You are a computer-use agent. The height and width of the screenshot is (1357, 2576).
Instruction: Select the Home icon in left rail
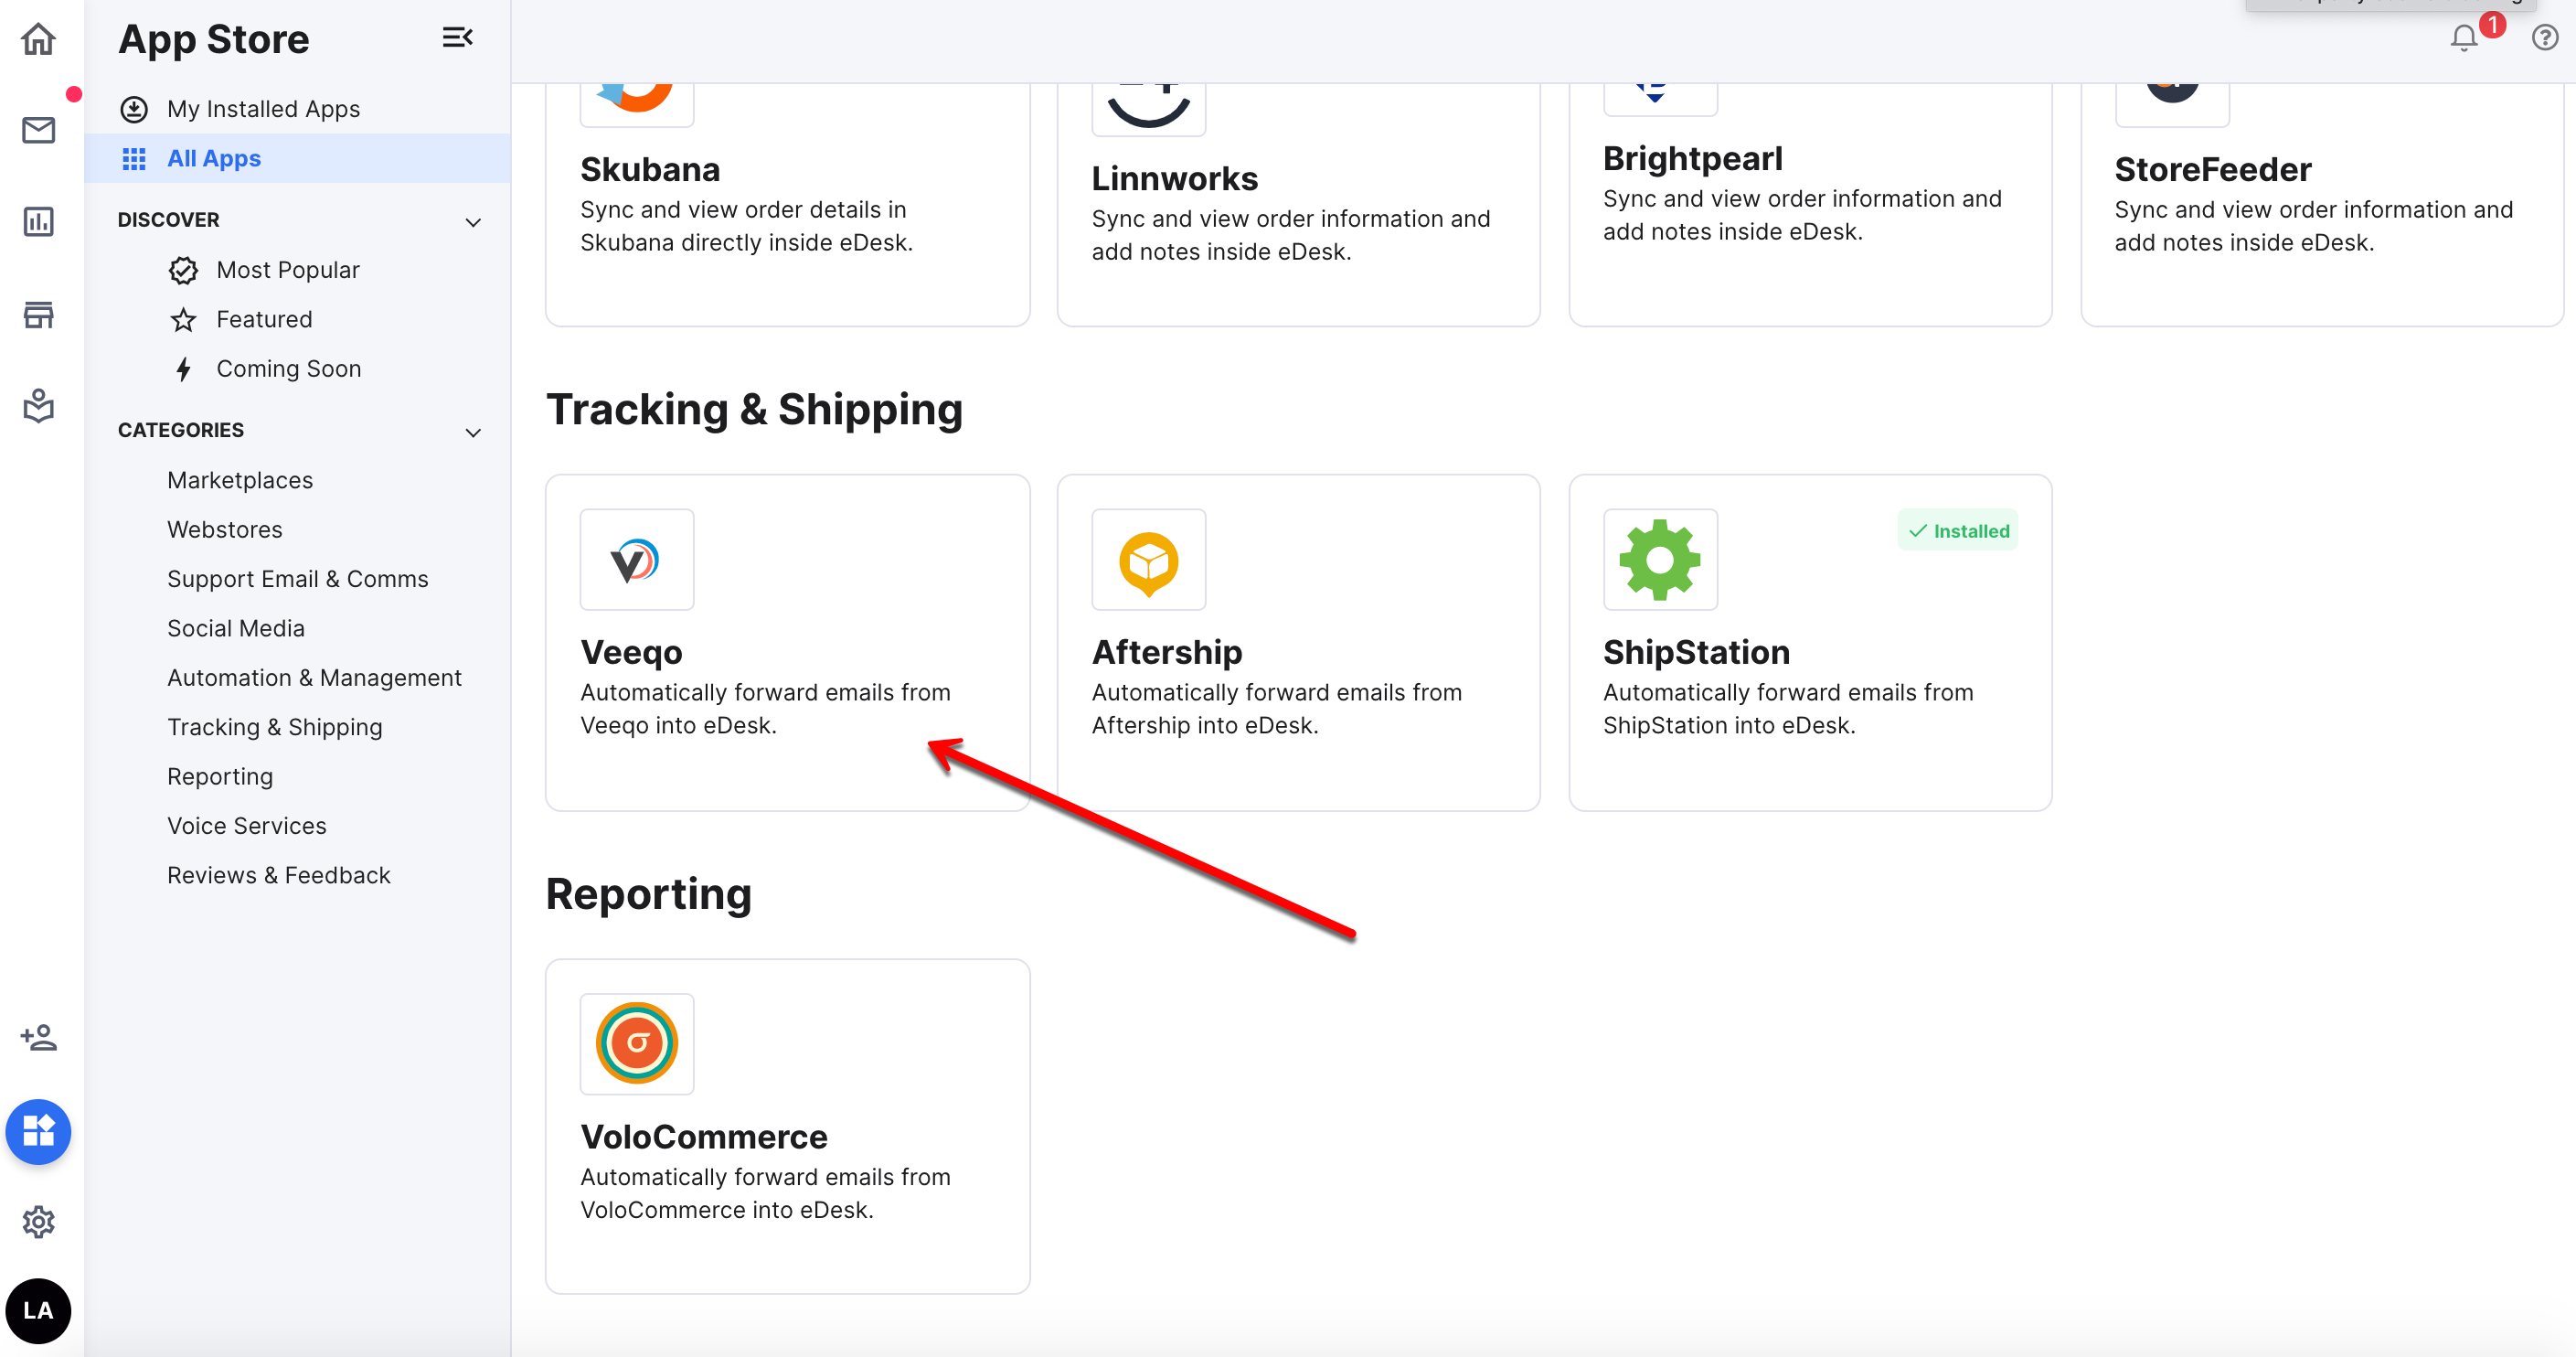click(x=38, y=38)
